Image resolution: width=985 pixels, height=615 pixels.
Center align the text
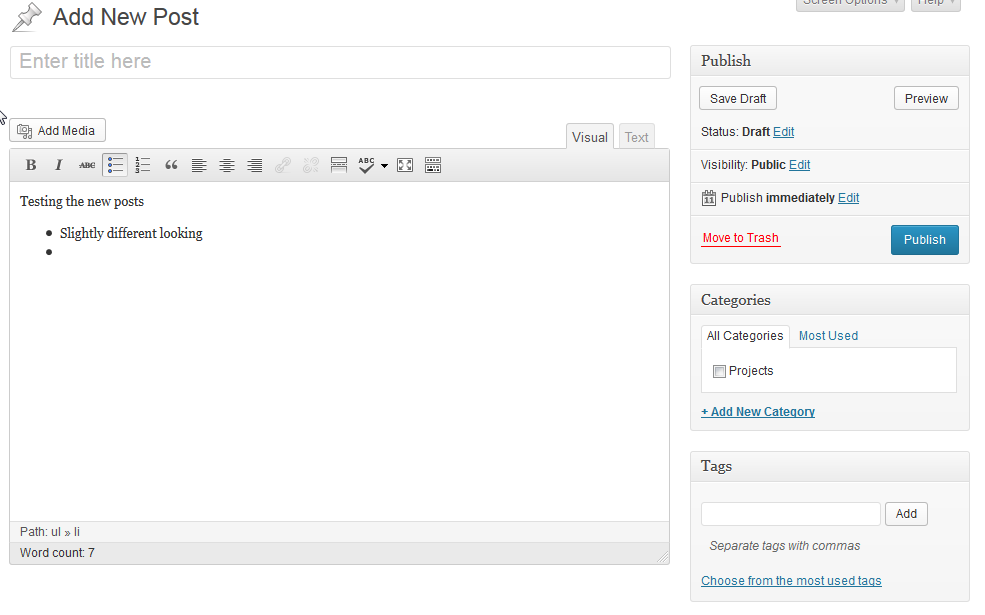[x=227, y=165]
